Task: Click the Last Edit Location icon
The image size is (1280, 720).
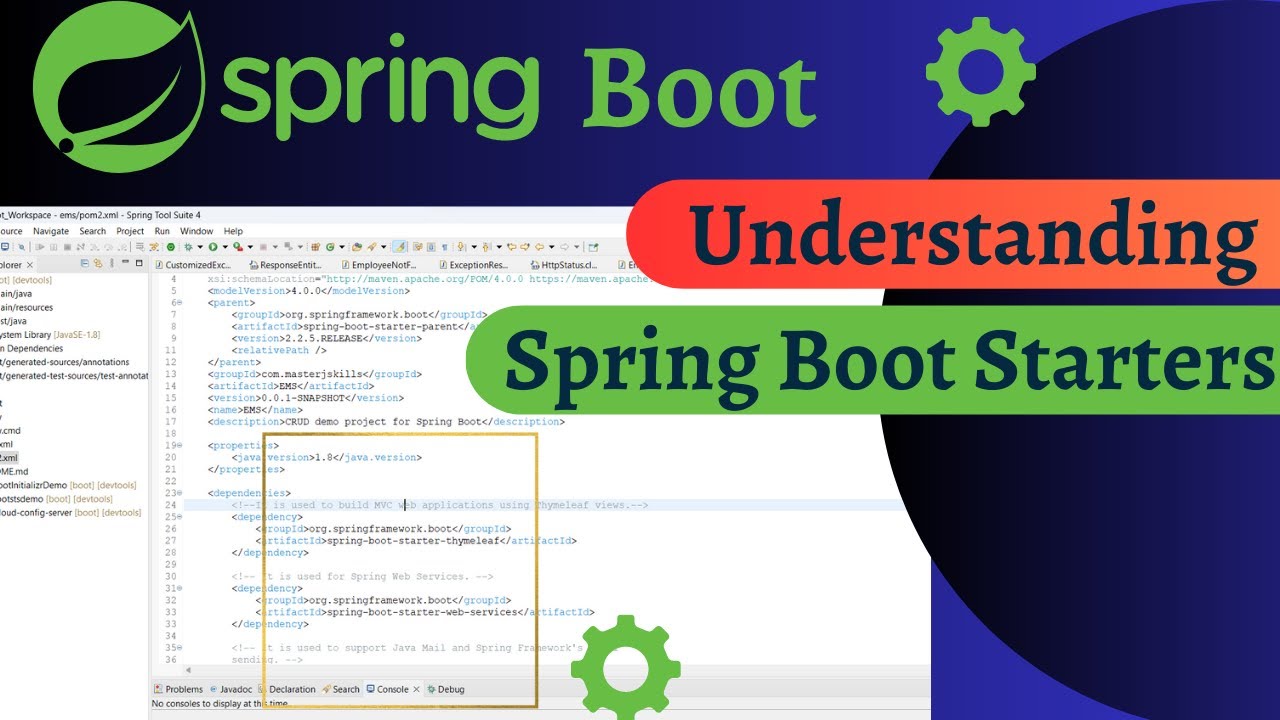Action: 512,246
